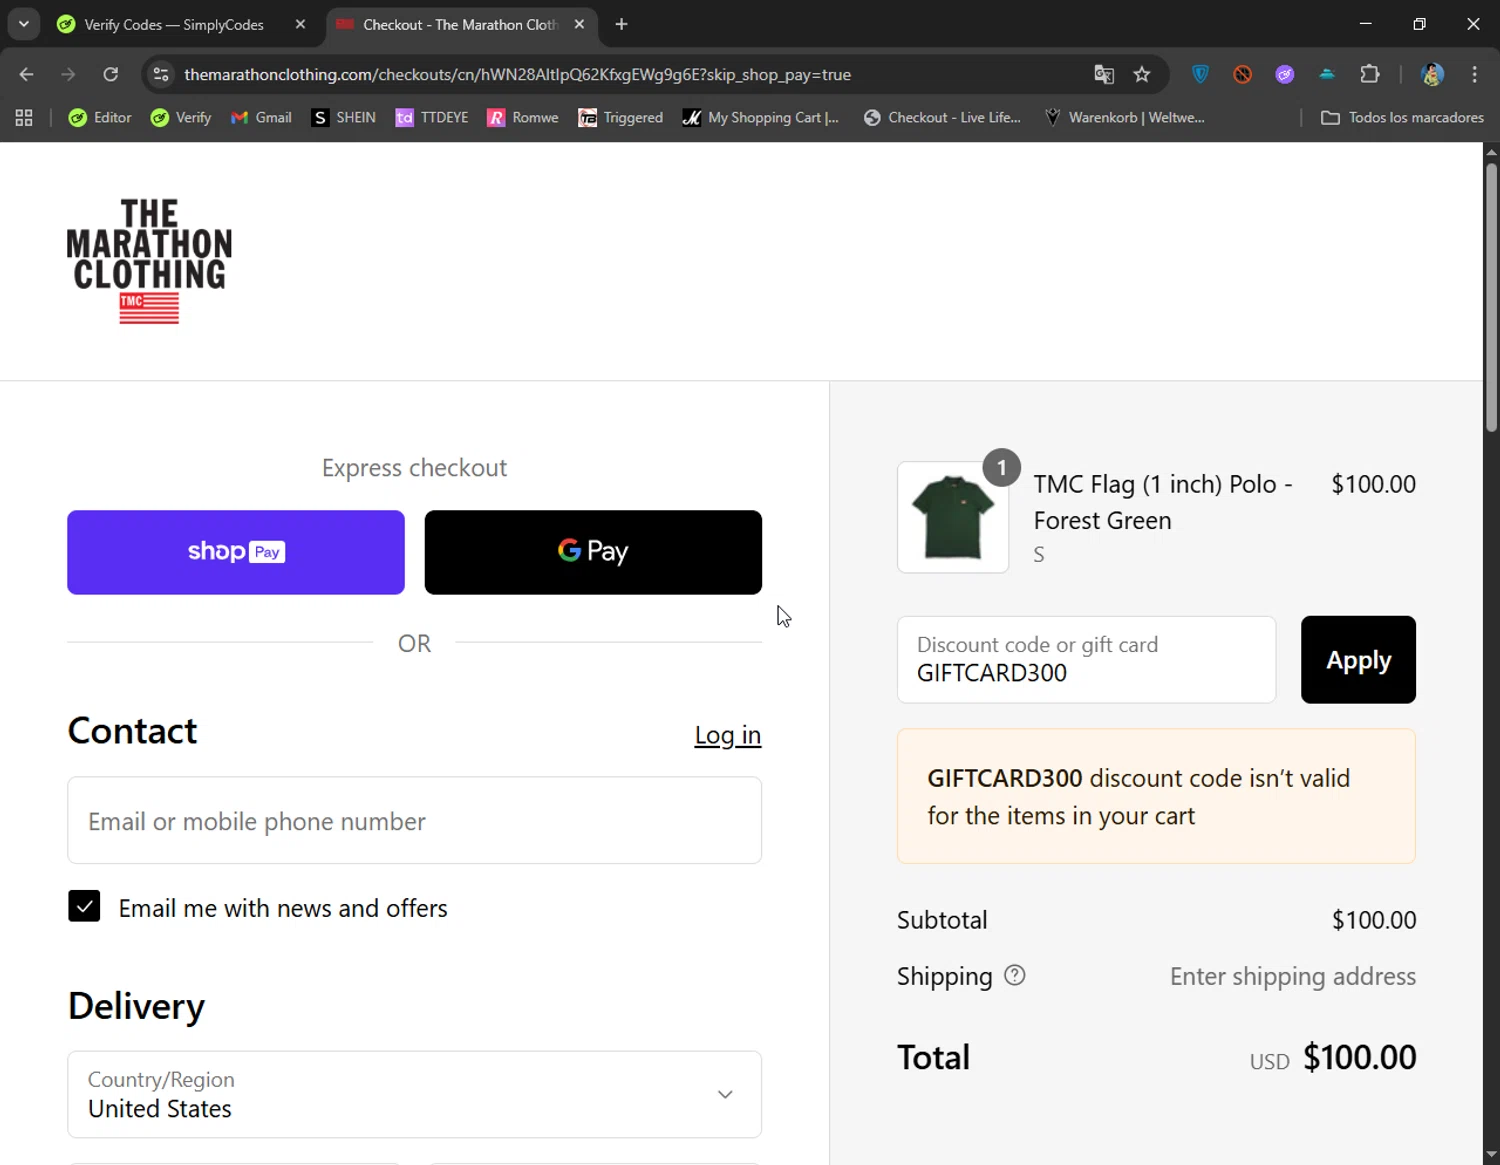Open My Shopping Cart bookmark
Screen dimensions: 1500x1165
[761, 117]
